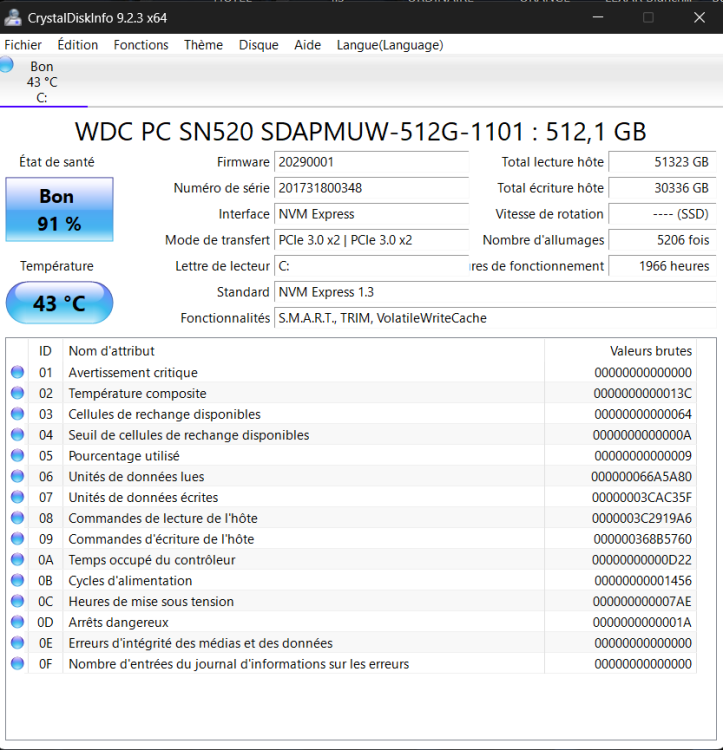The width and height of the screenshot is (723, 750).
Task: Click the raw value 0000000000D22
Action: coord(642,560)
